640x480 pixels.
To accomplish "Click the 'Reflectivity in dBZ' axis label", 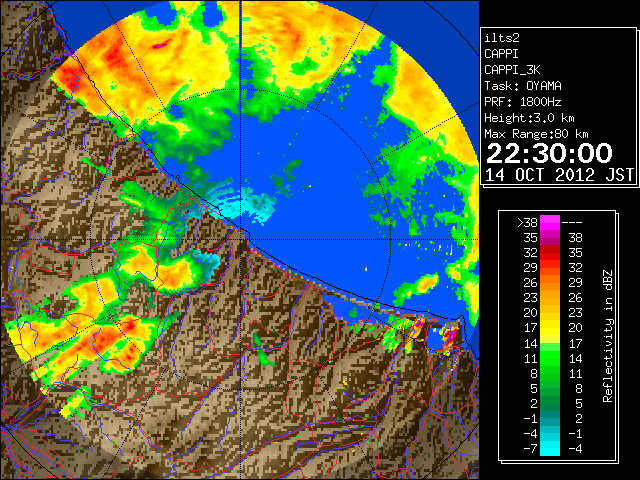I will click(607, 336).
